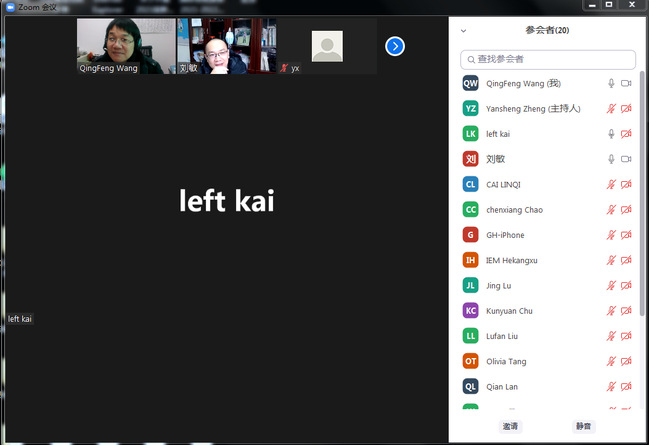Screen dimensions: 649x445
Task: Click CAI LINQI's muted microphone icon
Action: pyautogui.click(x=611, y=184)
